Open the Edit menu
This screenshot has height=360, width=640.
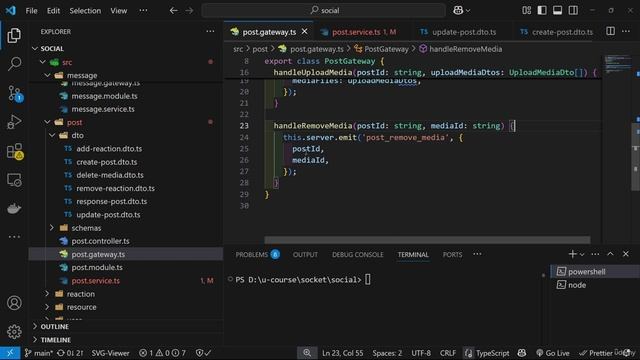53,11
